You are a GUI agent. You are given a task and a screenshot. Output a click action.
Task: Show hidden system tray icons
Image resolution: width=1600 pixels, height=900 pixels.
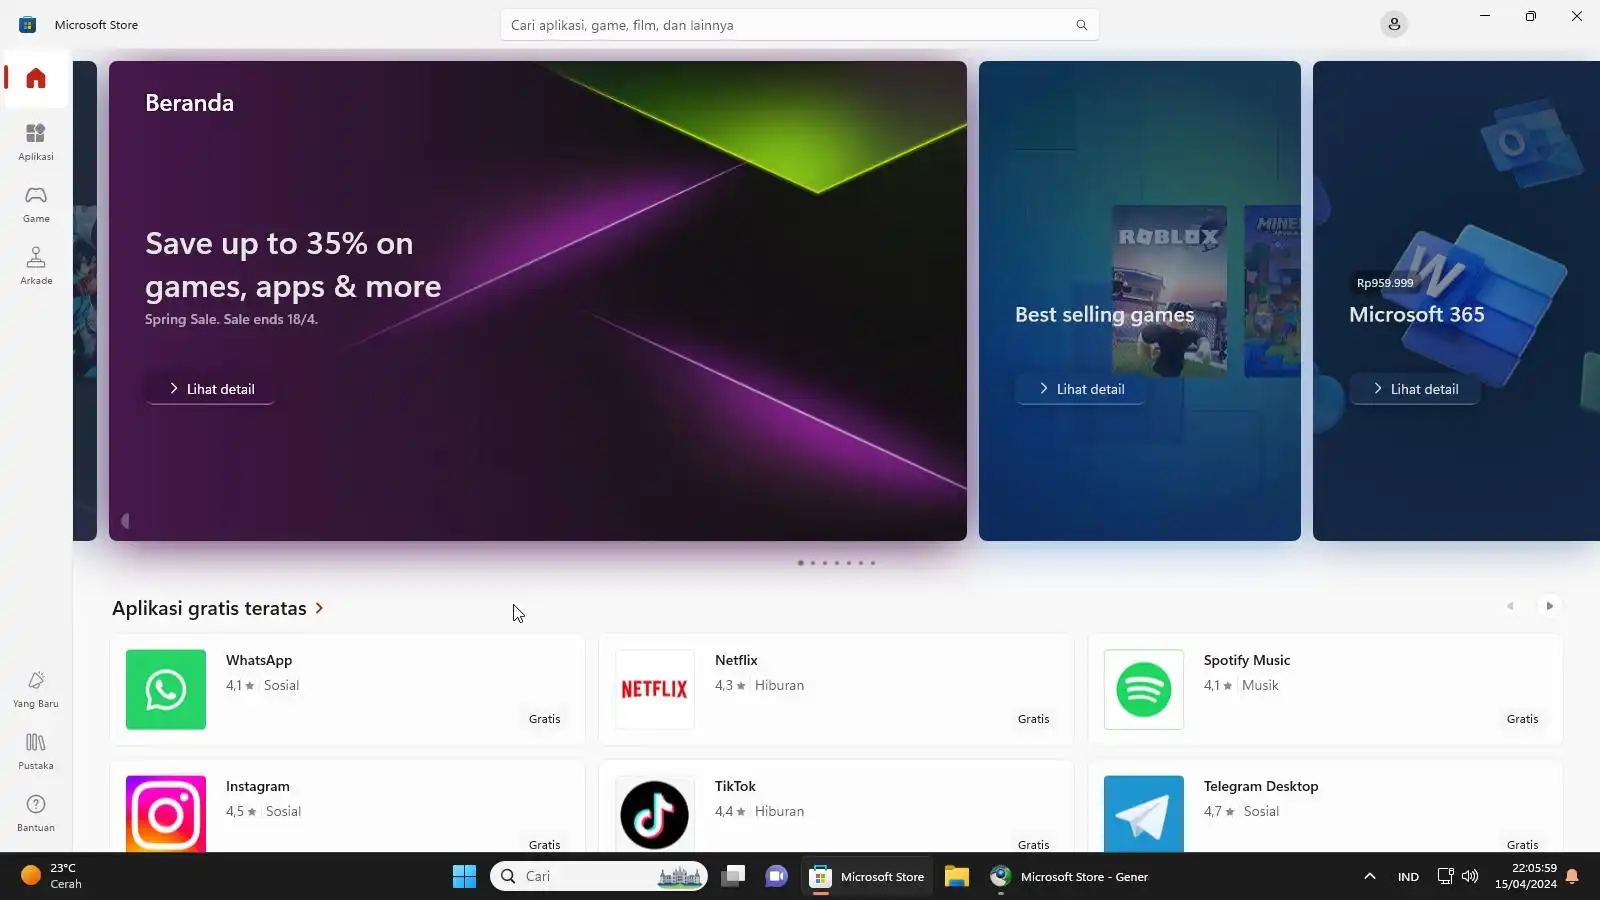(x=1370, y=877)
